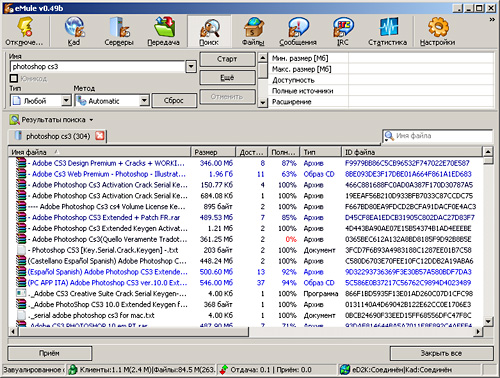Screen dimensions: 500x378
Task: Click the Сброс (Reset) button
Action: coord(174,100)
